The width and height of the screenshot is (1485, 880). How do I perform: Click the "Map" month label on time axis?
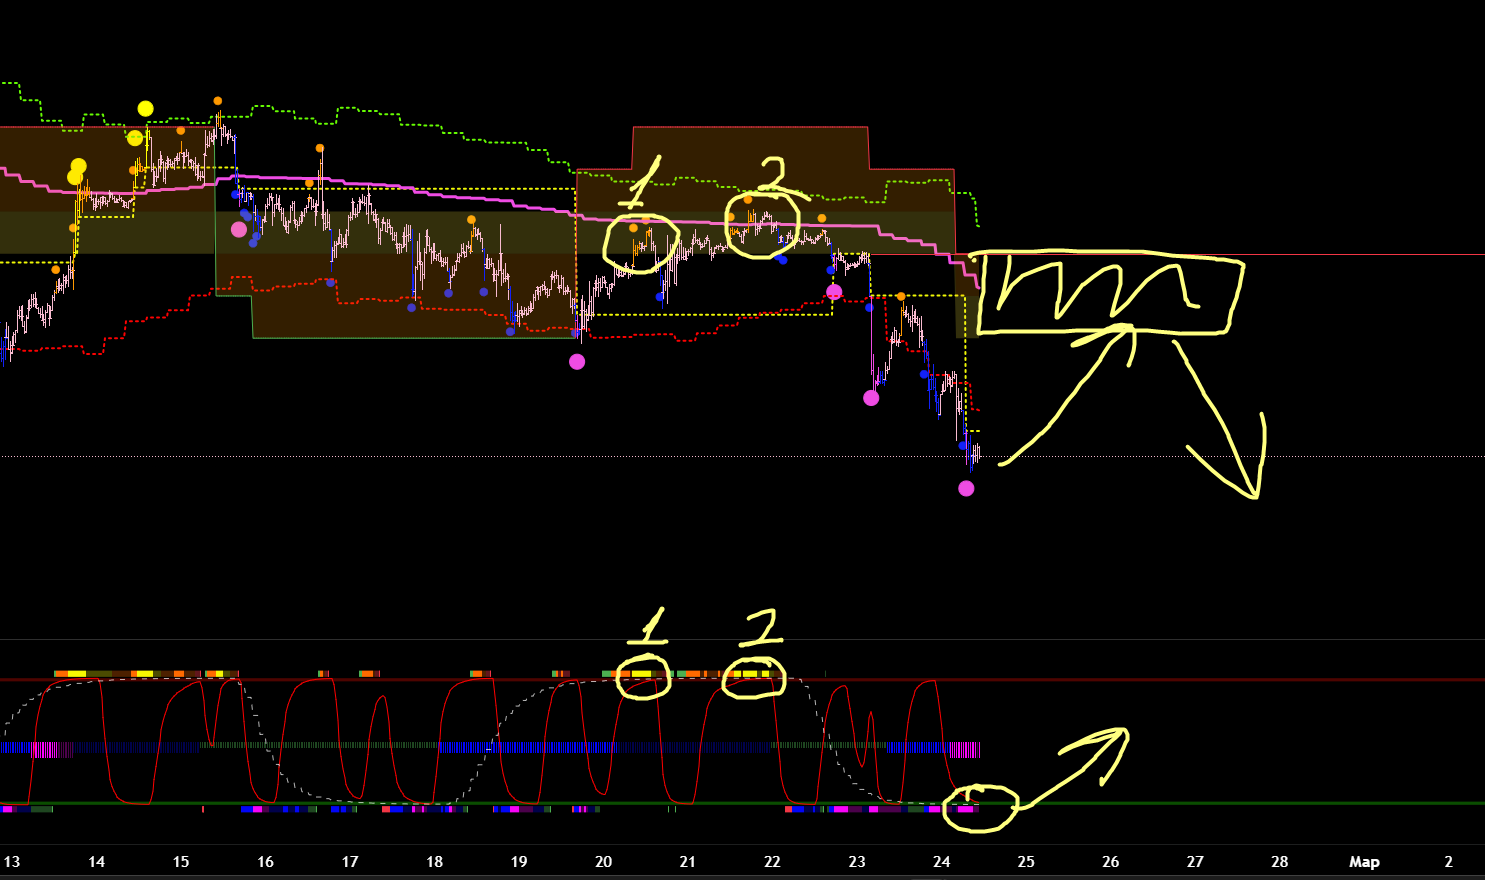click(1364, 862)
